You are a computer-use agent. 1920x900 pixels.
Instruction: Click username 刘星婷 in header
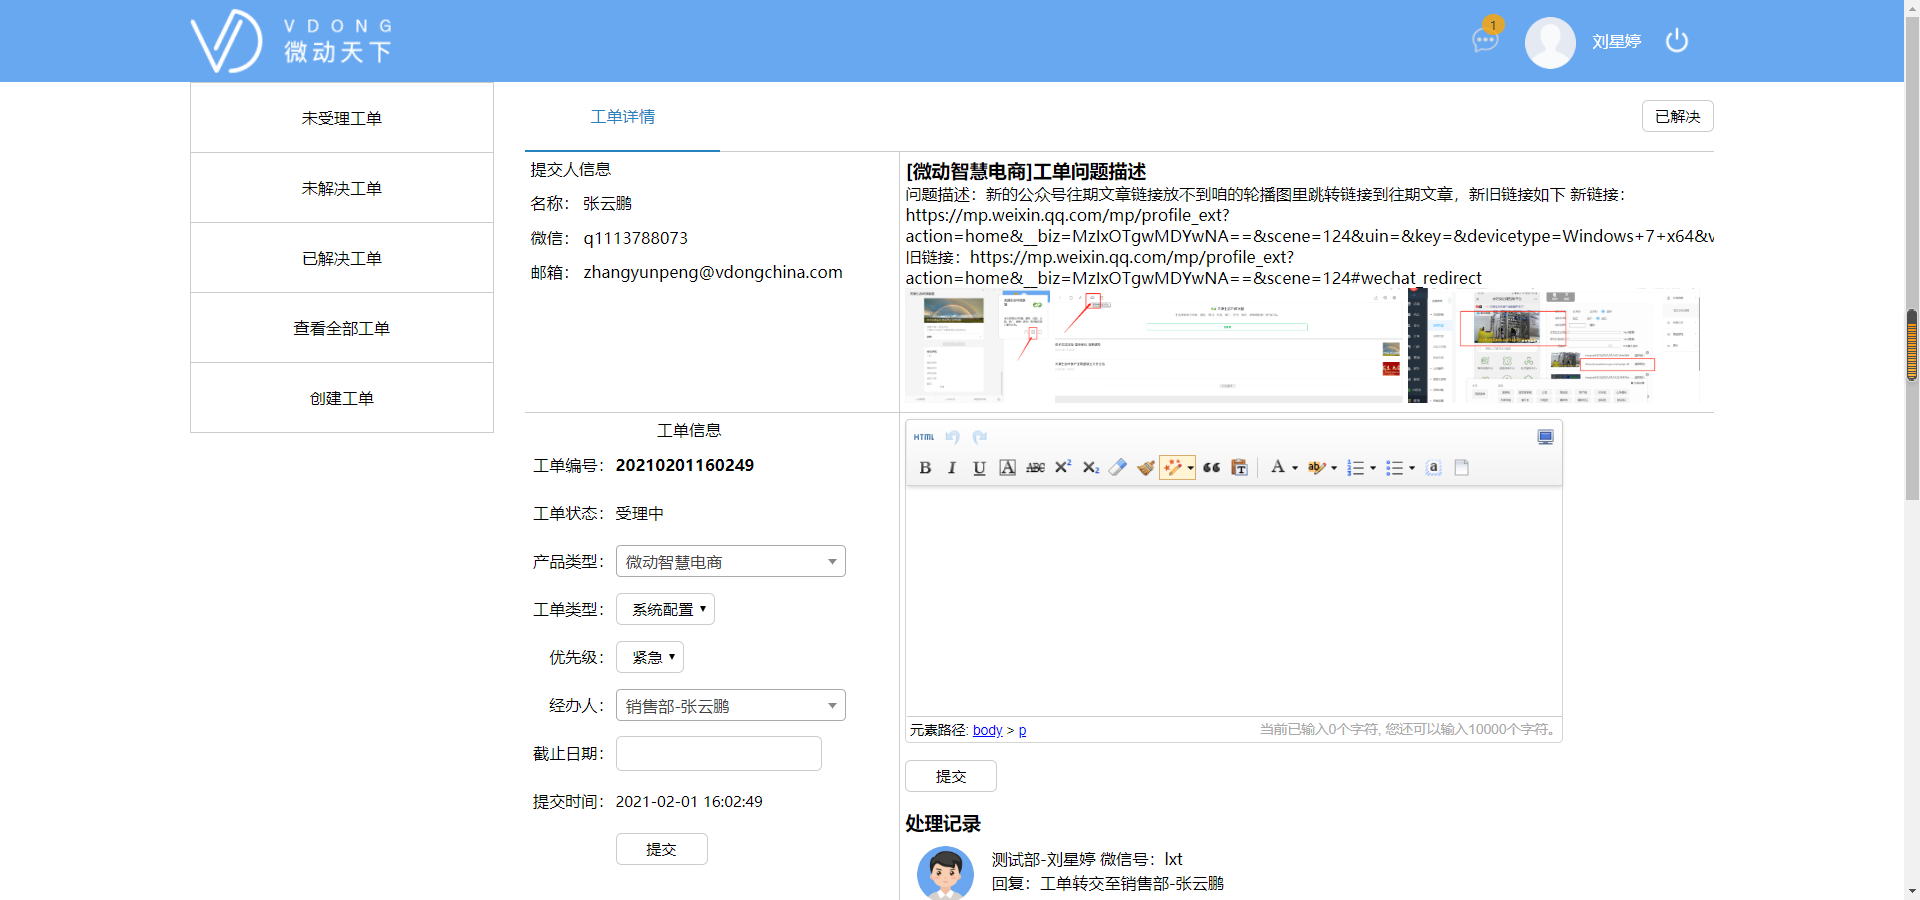(1617, 42)
